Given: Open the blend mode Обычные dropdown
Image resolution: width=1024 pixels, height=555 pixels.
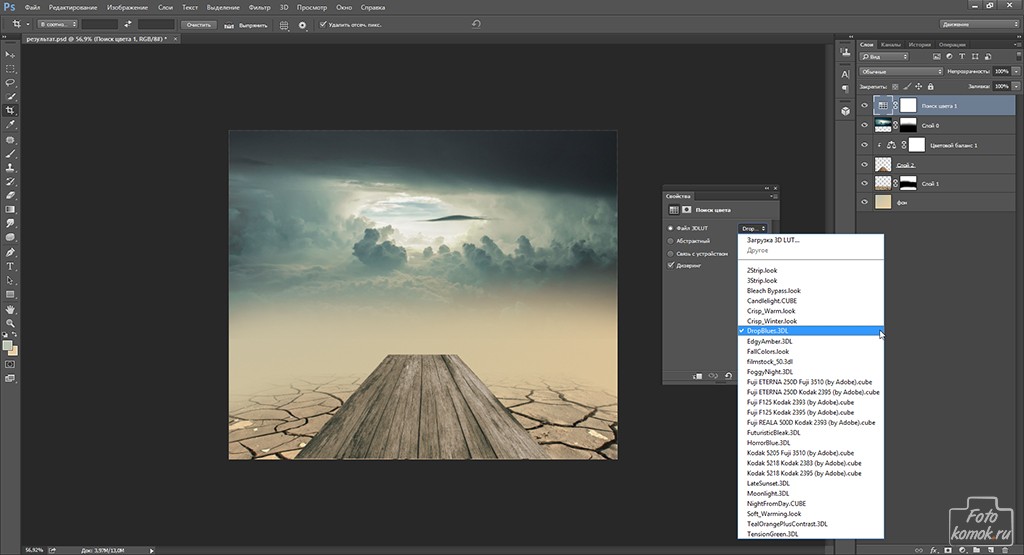Looking at the screenshot, I should click(900, 72).
